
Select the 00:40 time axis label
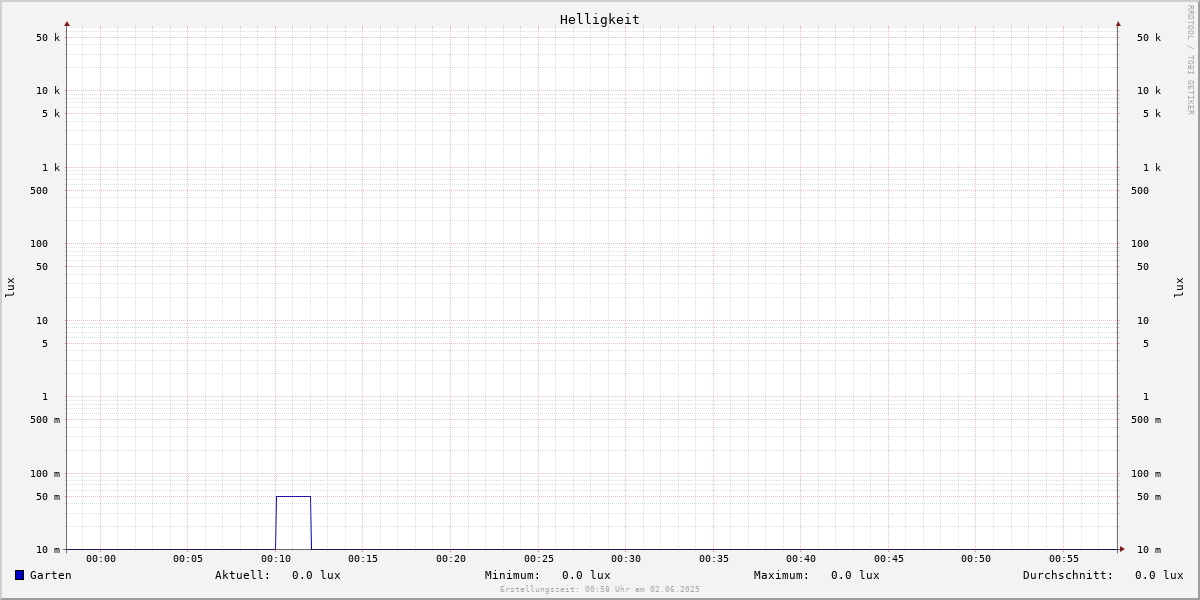[801, 559]
